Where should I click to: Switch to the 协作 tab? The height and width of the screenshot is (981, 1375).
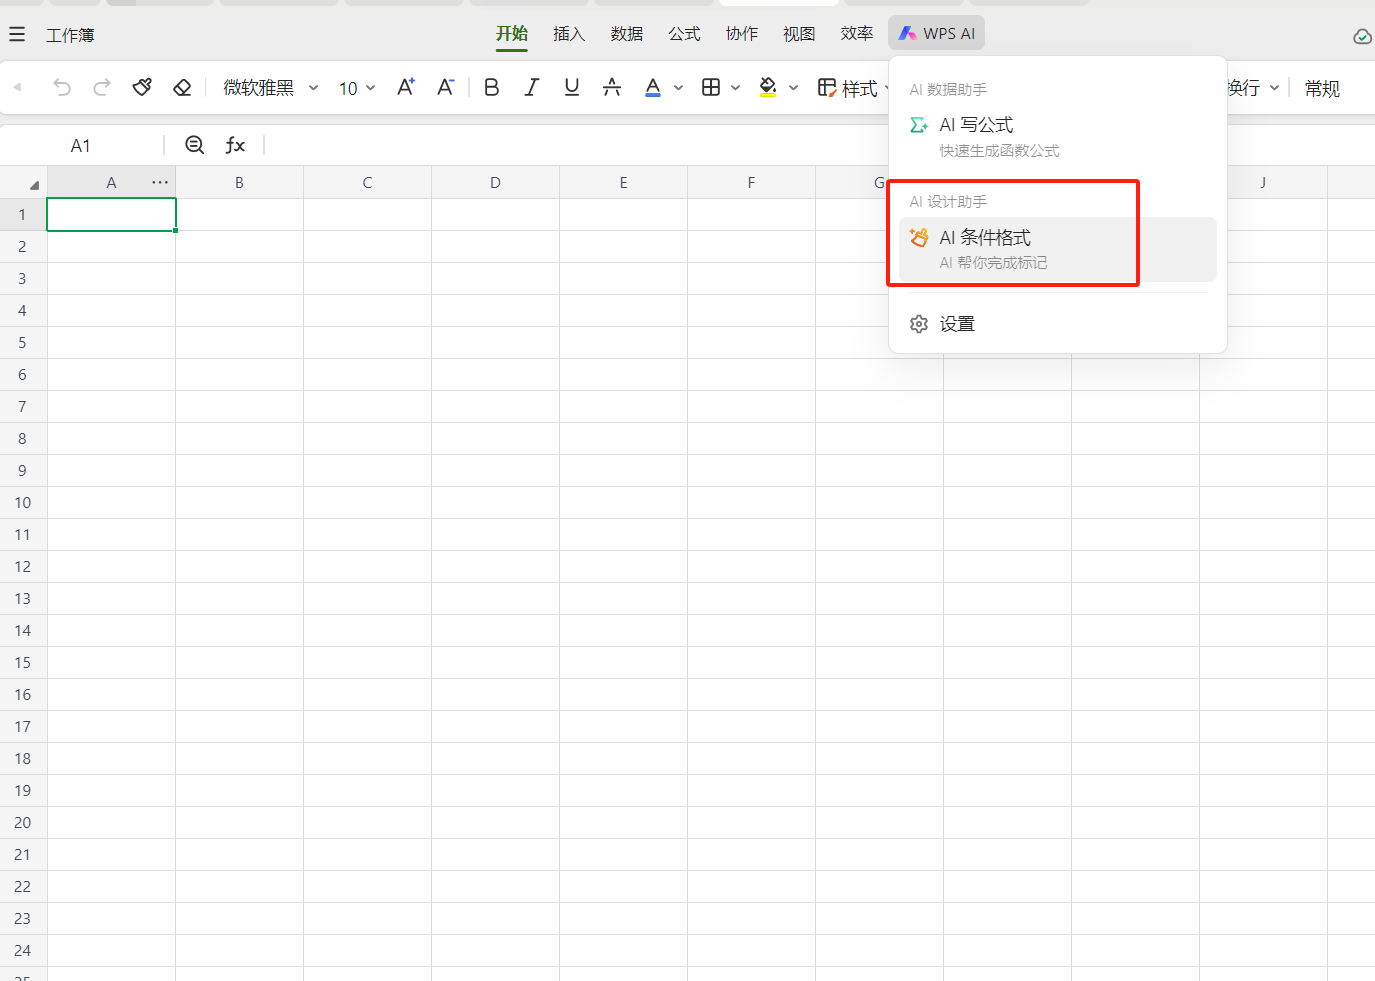point(742,34)
